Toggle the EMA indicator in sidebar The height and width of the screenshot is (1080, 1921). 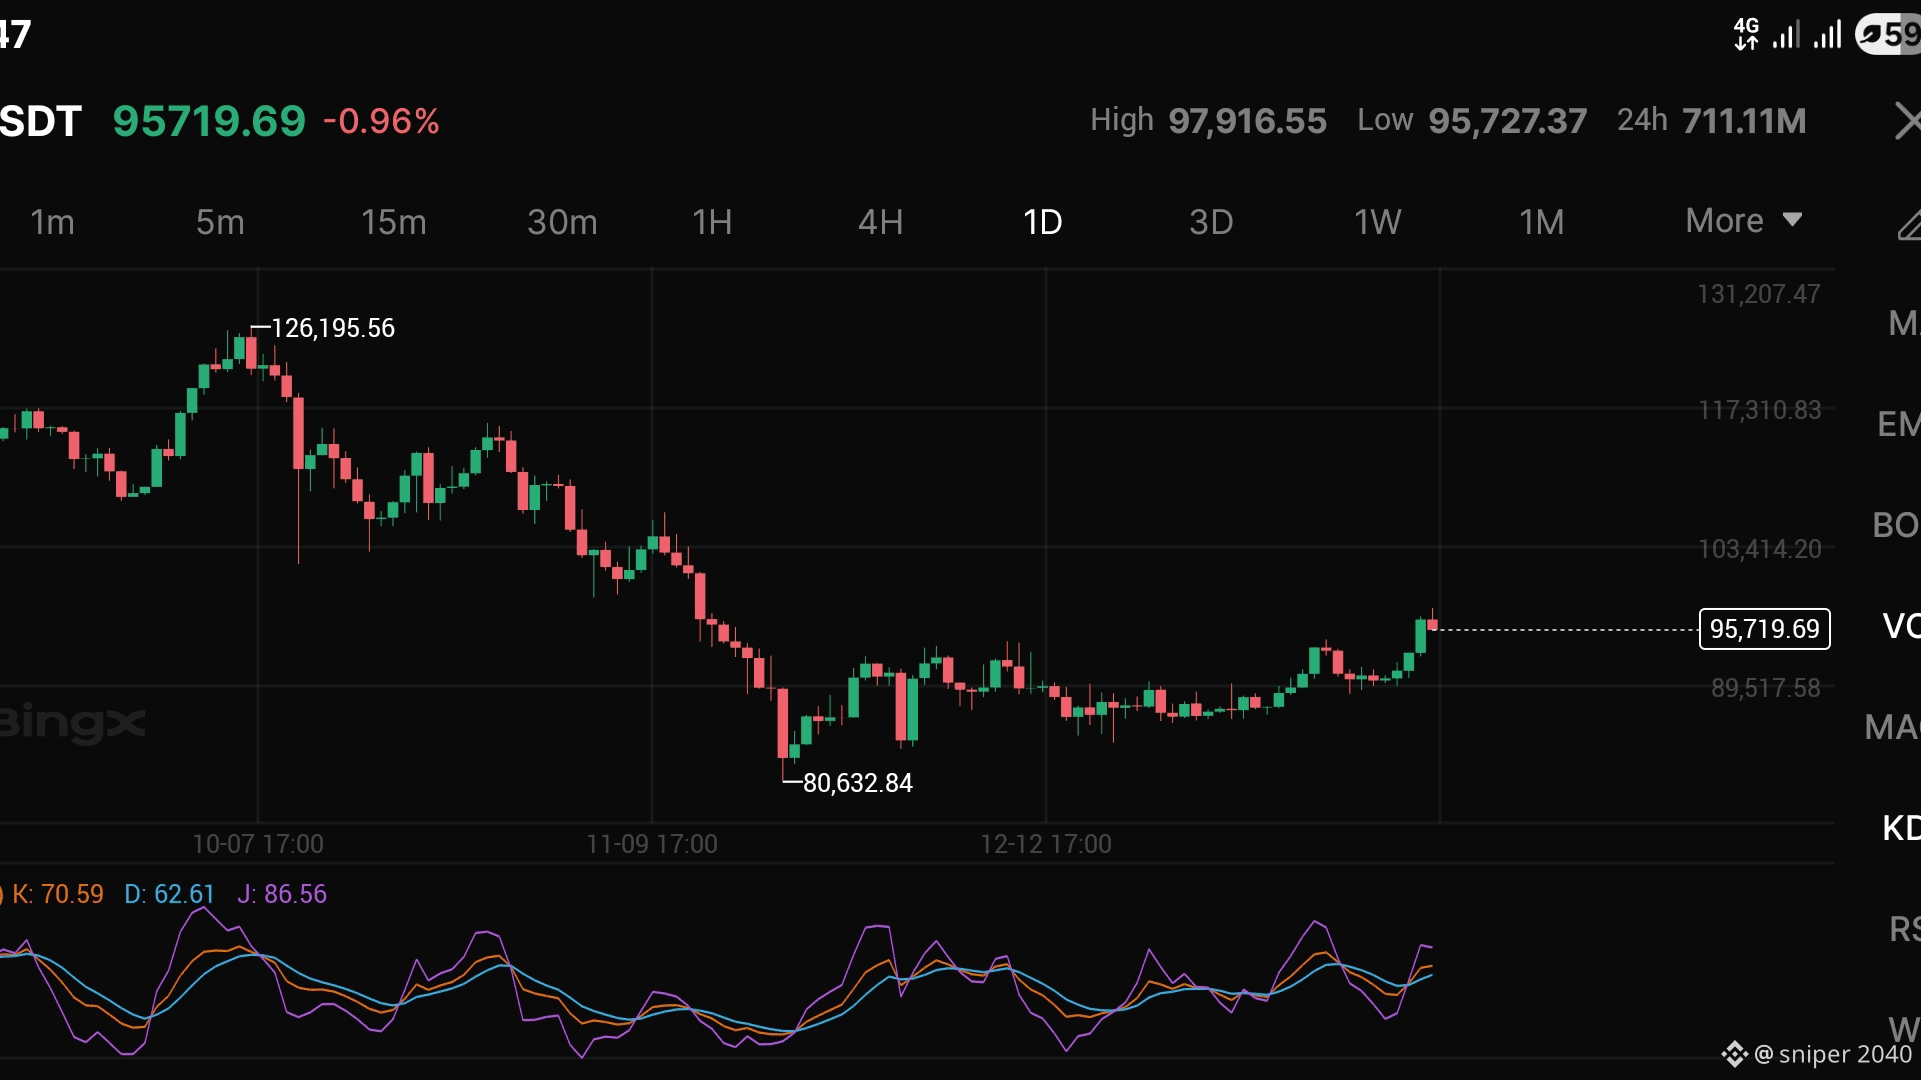pyautogui.click(x=1898, y=424)
